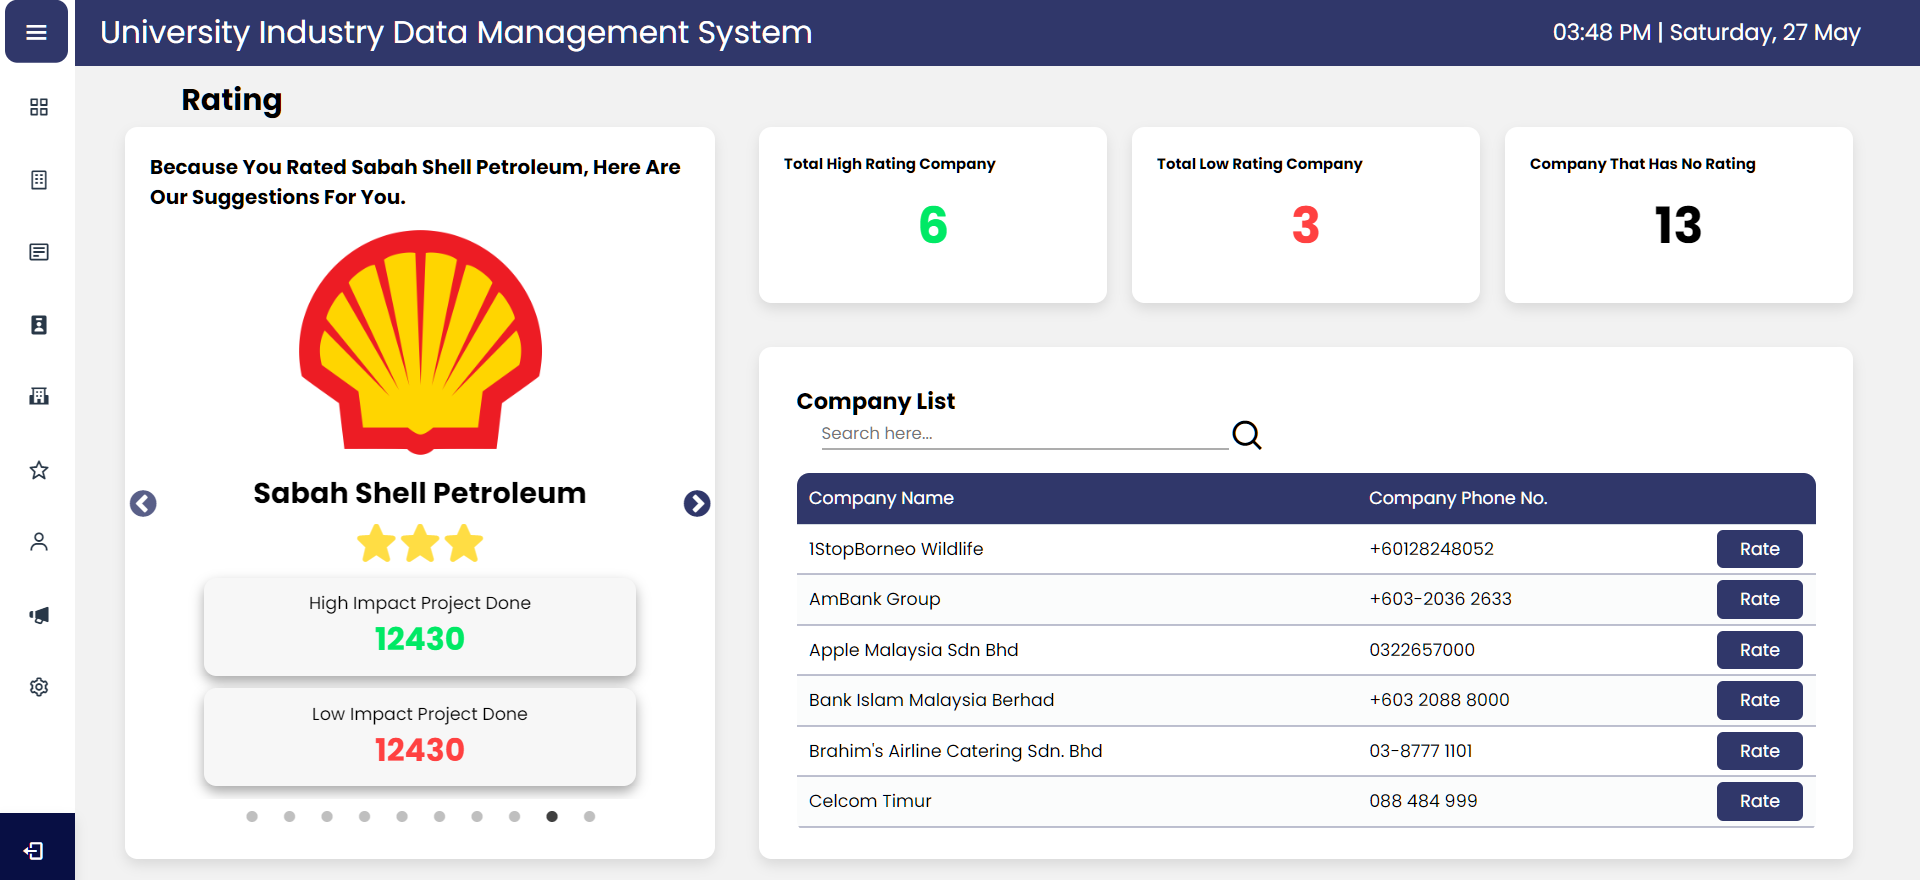The height and width of the screenshot is (880, 1920).
Task: Click the logout icon at bottom left
Action: point(34,851)
